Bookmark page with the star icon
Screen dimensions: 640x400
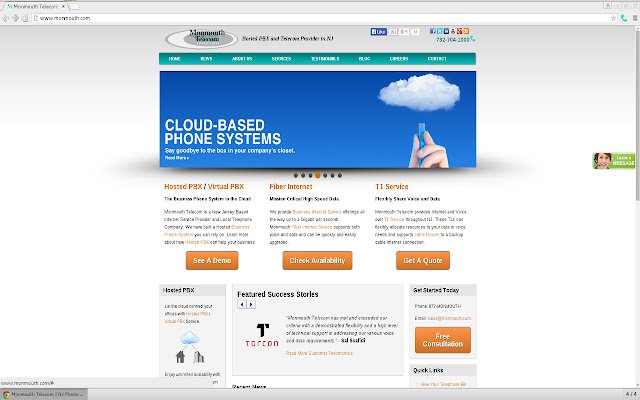pyautogui.click(x=613, y=18)
